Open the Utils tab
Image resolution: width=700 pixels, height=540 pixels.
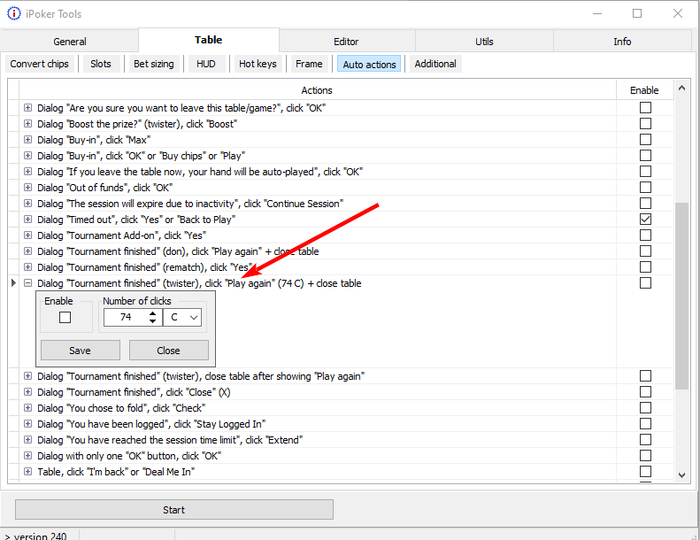(484, 42)
